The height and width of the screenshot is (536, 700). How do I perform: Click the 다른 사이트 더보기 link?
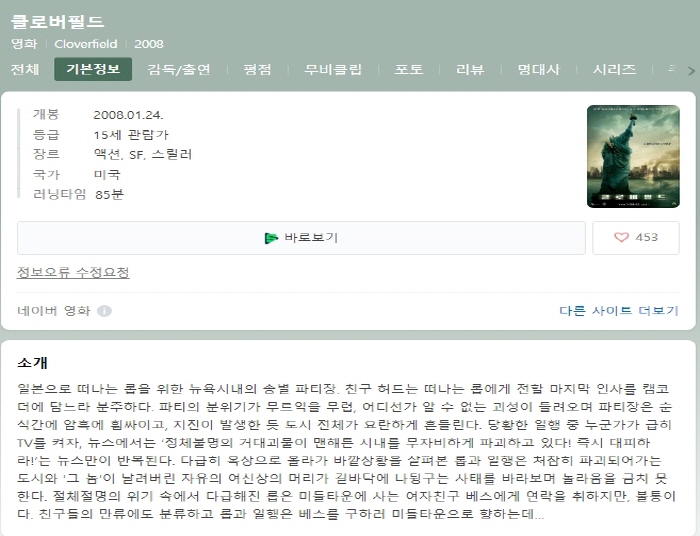[619, 311]
